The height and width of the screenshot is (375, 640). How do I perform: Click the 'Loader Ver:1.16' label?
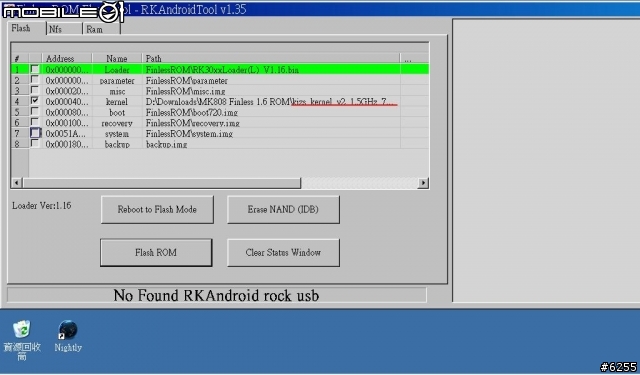point(42,205)
